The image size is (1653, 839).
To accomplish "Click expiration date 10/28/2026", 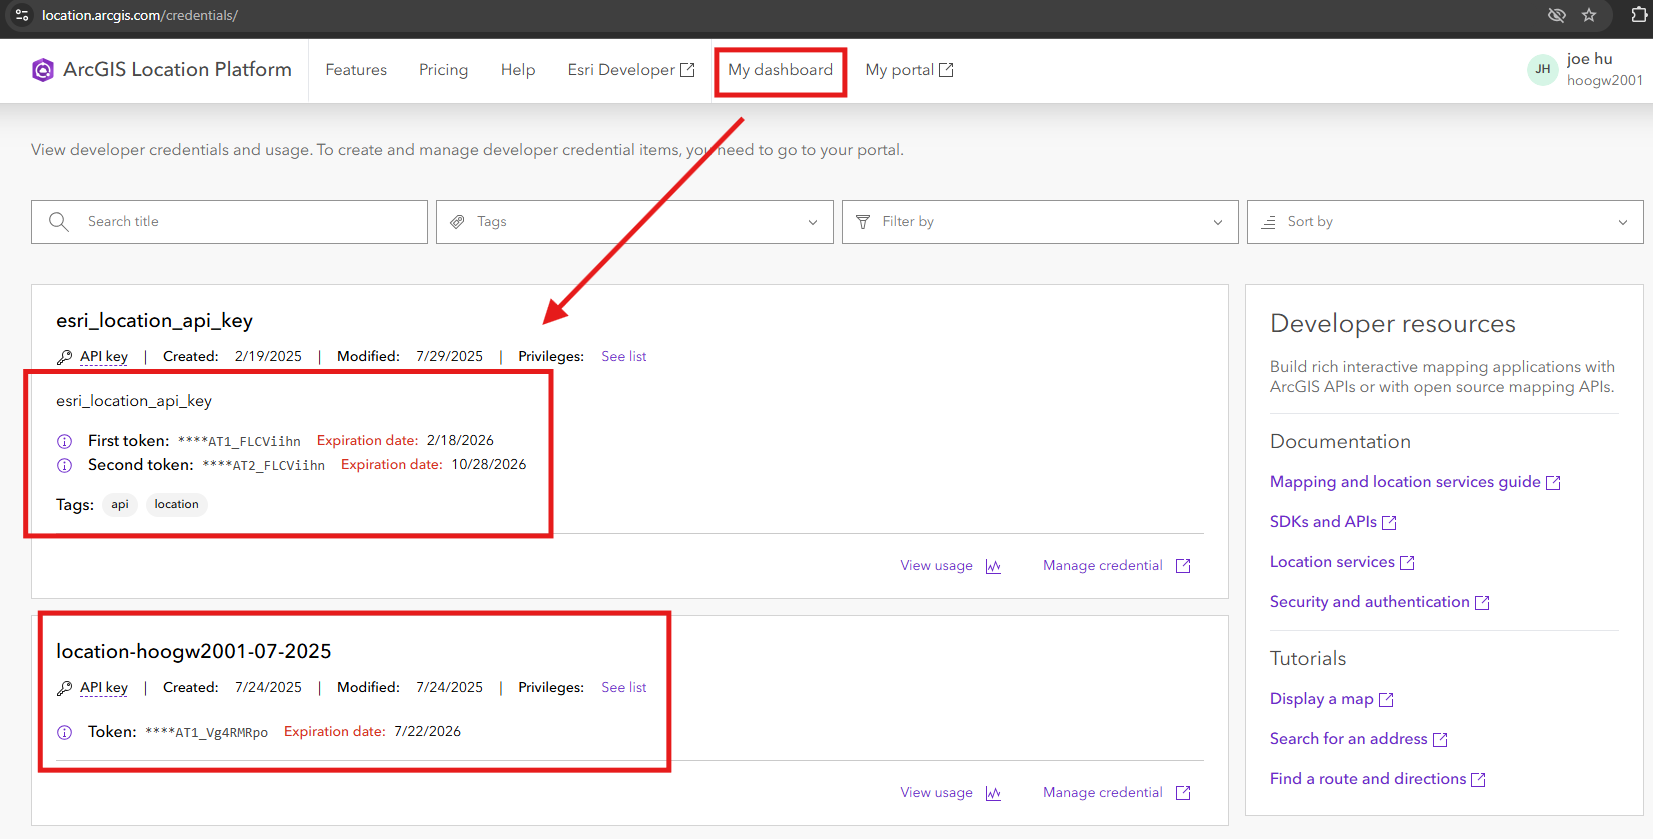I will [488, 465].
